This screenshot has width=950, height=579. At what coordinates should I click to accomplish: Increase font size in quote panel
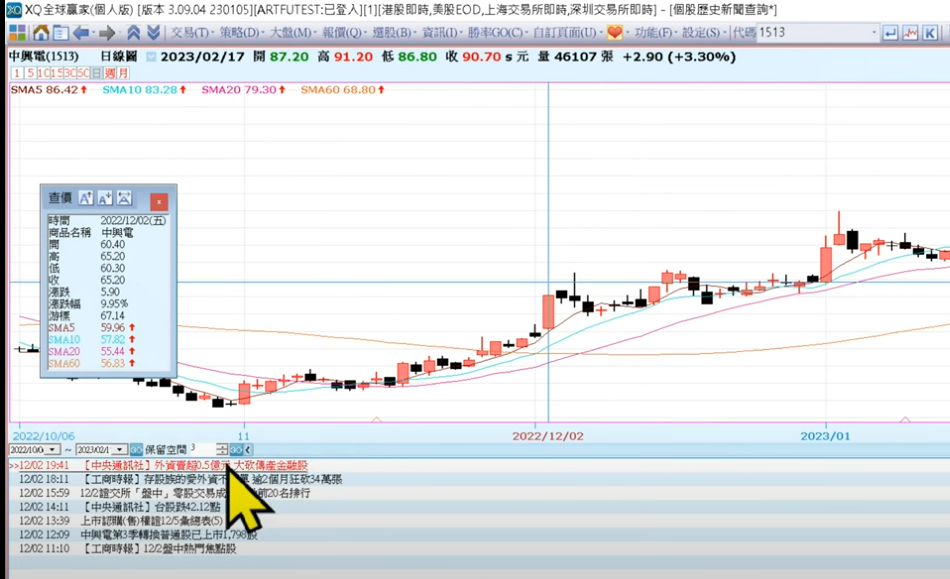(86, 198)
